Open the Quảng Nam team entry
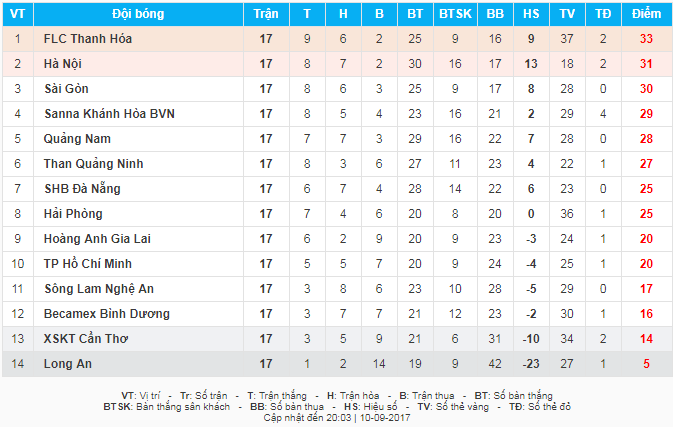 [x=77, y=138]
